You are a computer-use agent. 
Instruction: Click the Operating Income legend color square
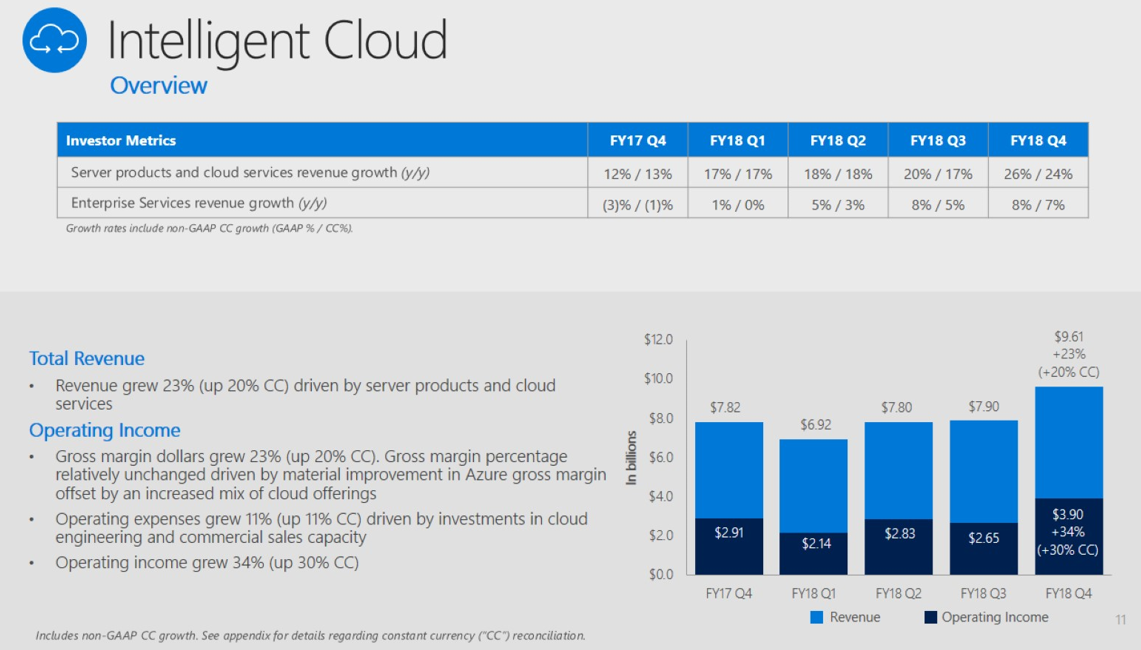(930, 617)
